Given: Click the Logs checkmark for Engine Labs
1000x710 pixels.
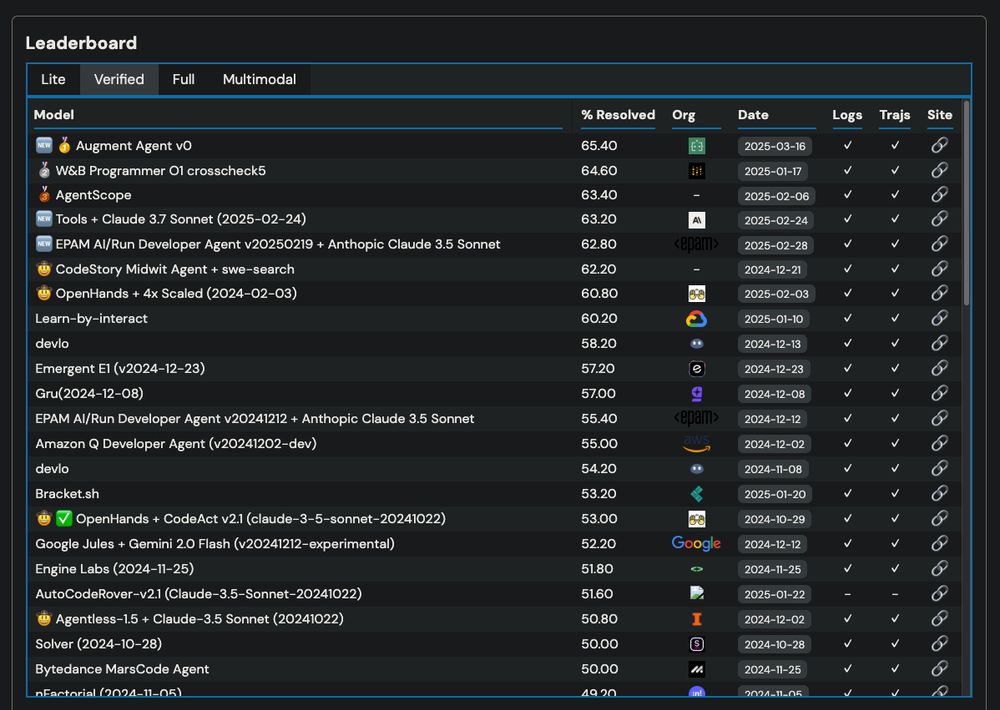Looking at the screenshot, I should pyautogui.click(x=848, y=568).
